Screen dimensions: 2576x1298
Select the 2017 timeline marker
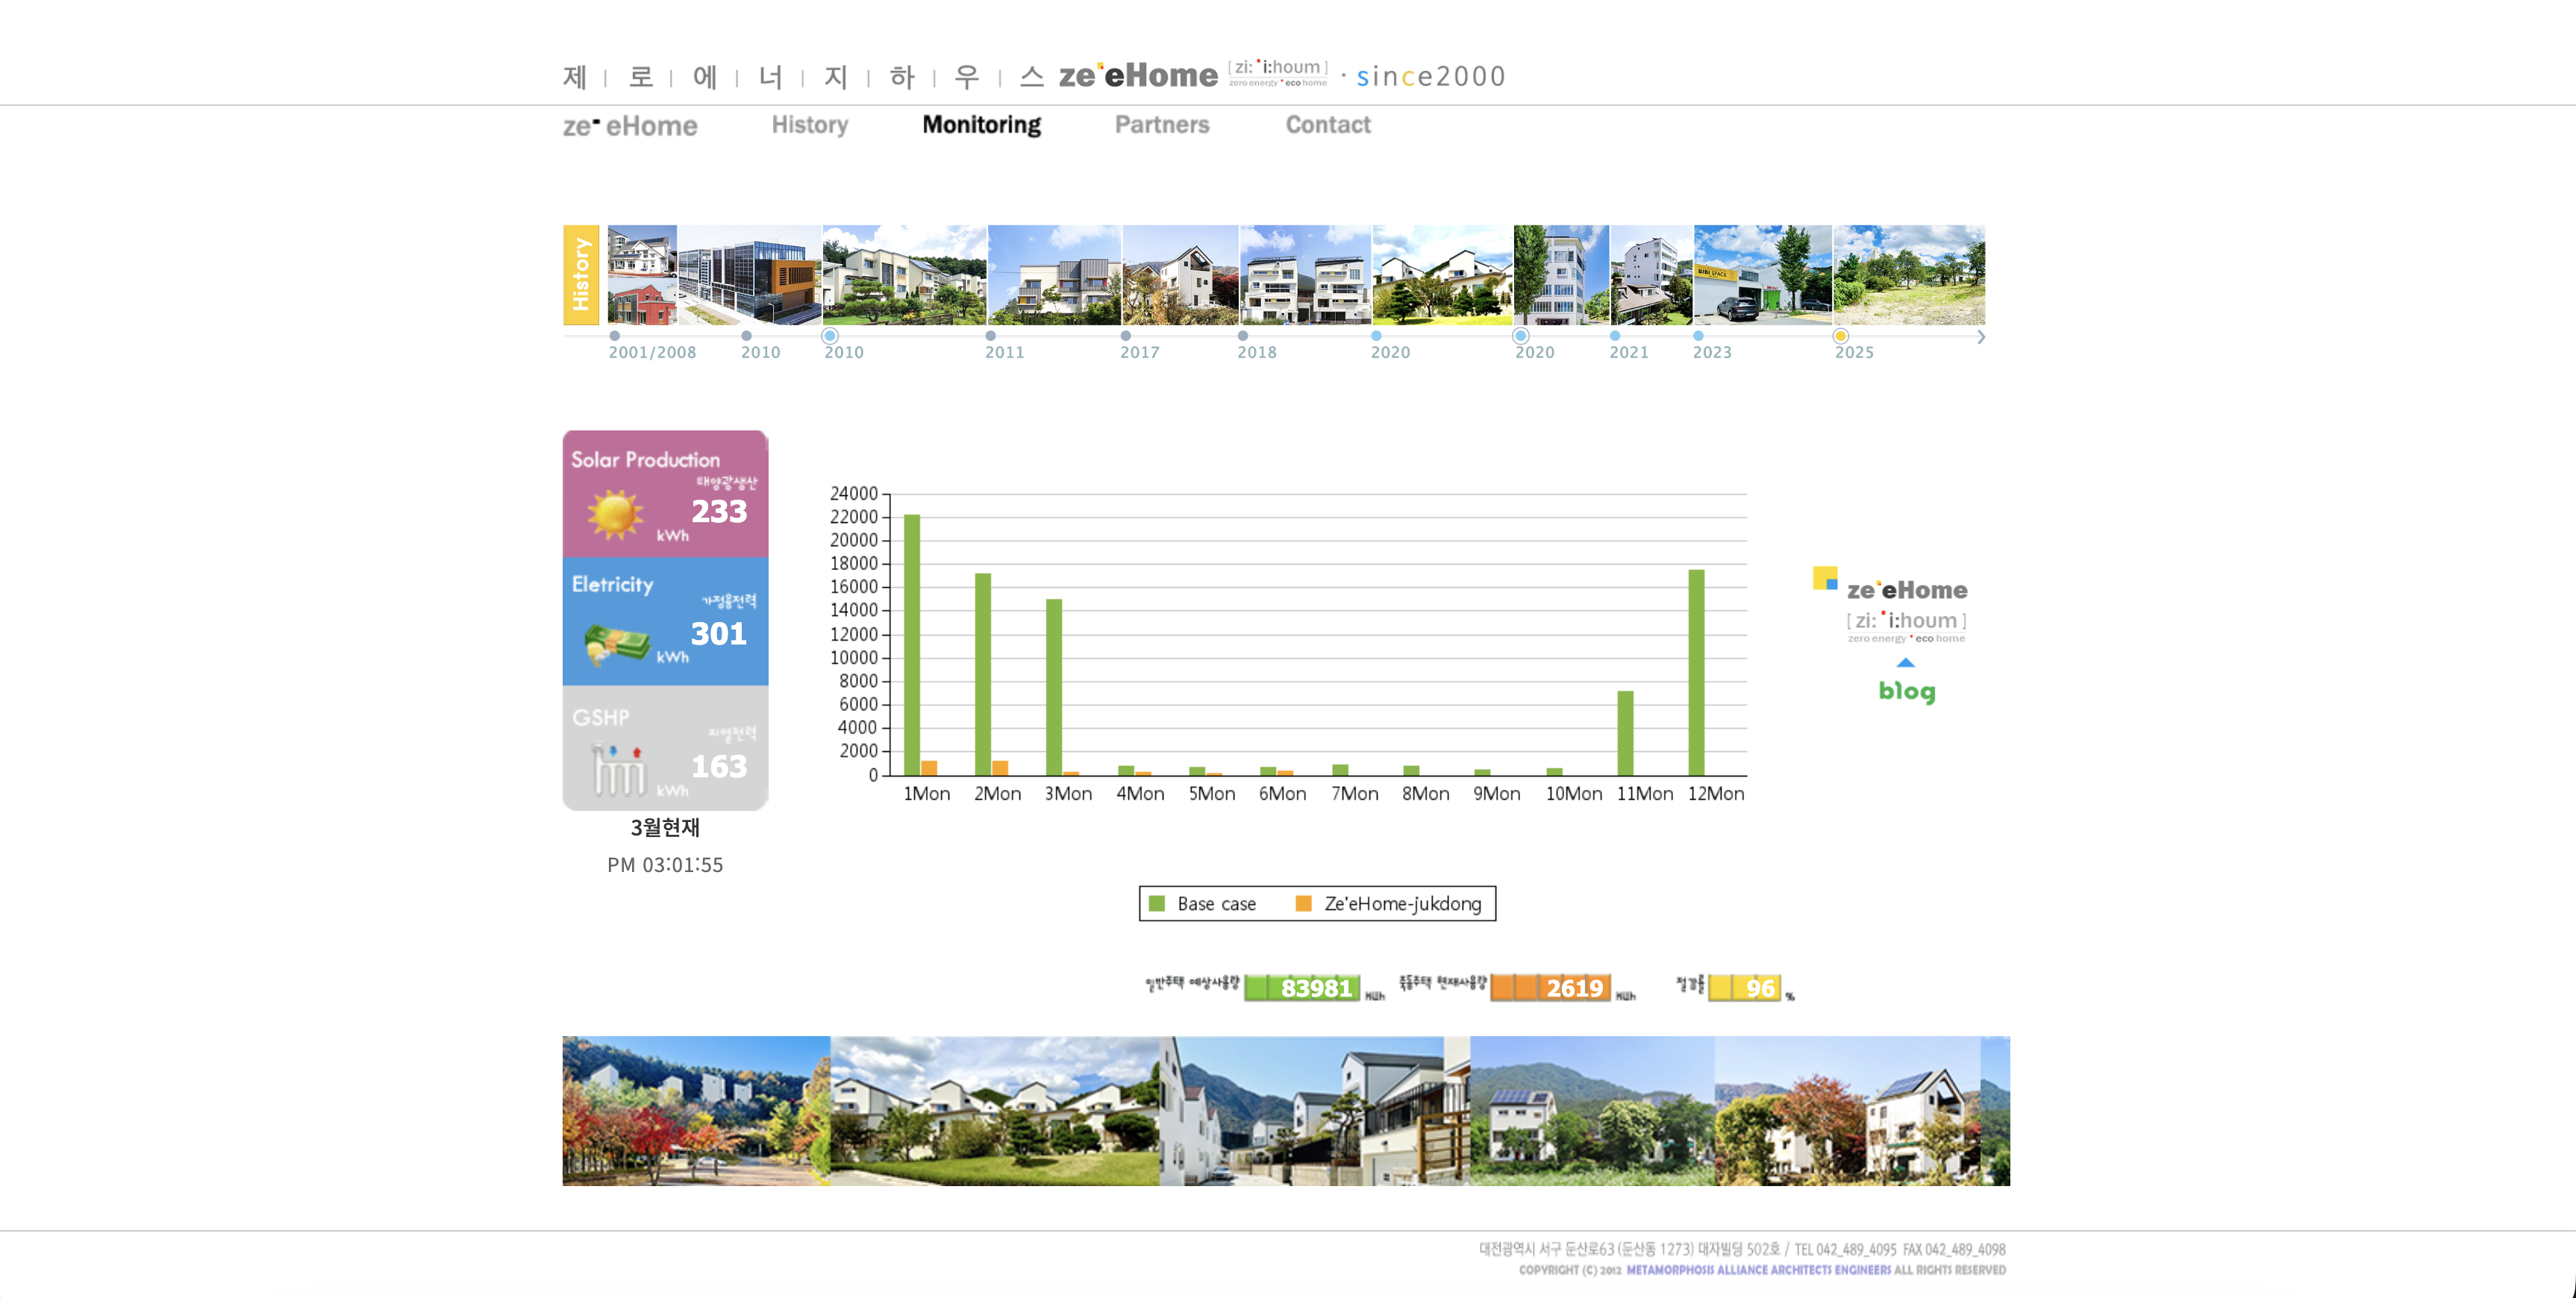[1126, 337]
